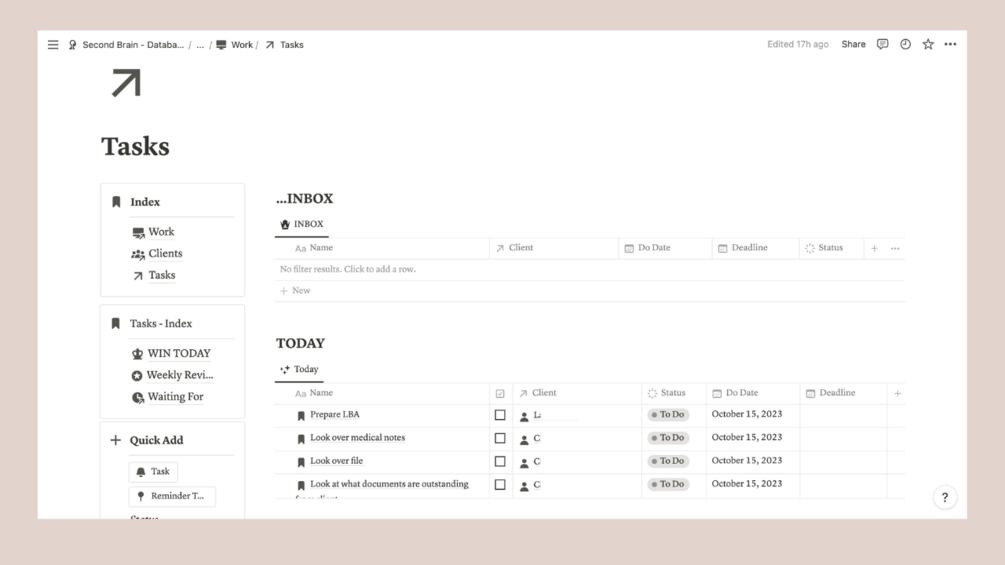Select the INBOX view tab
This screenshot has height=565, width=1005.
click(302, 224)
